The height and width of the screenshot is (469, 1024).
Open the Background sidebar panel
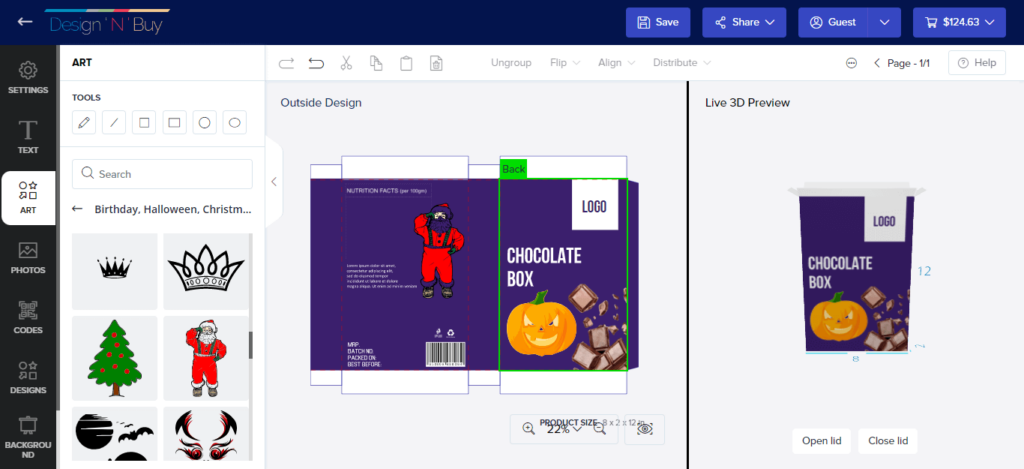(x=28, y=437)
